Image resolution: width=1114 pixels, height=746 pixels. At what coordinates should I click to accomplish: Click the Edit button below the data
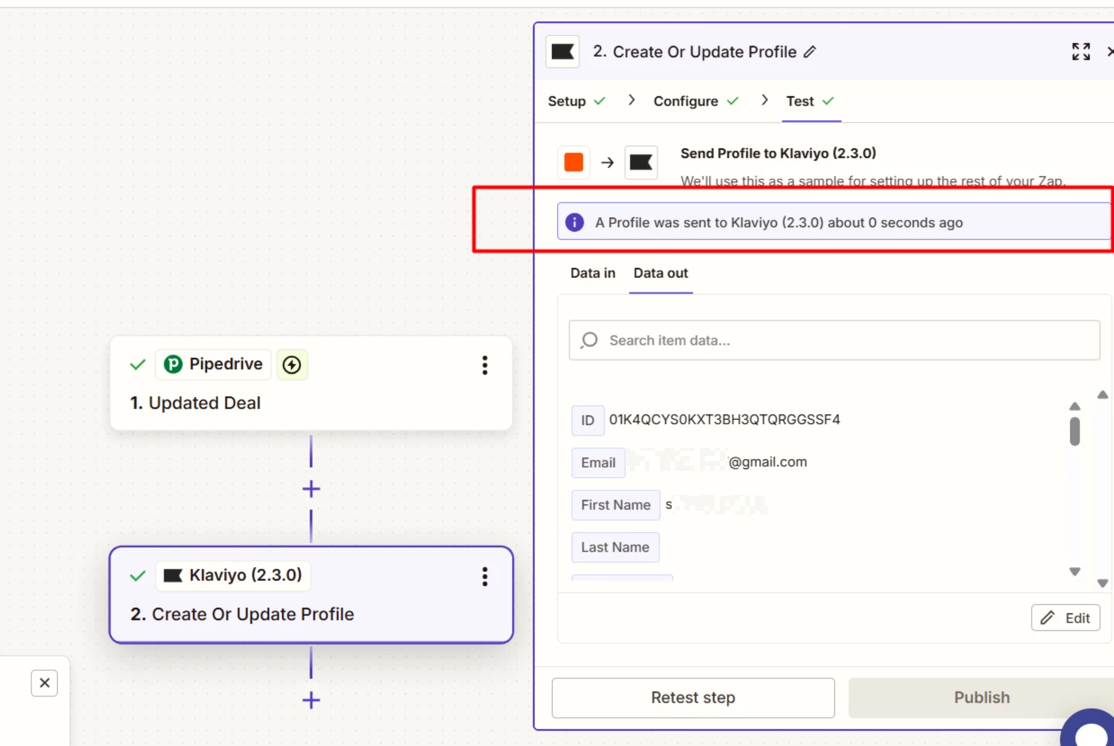[1066, 618]
